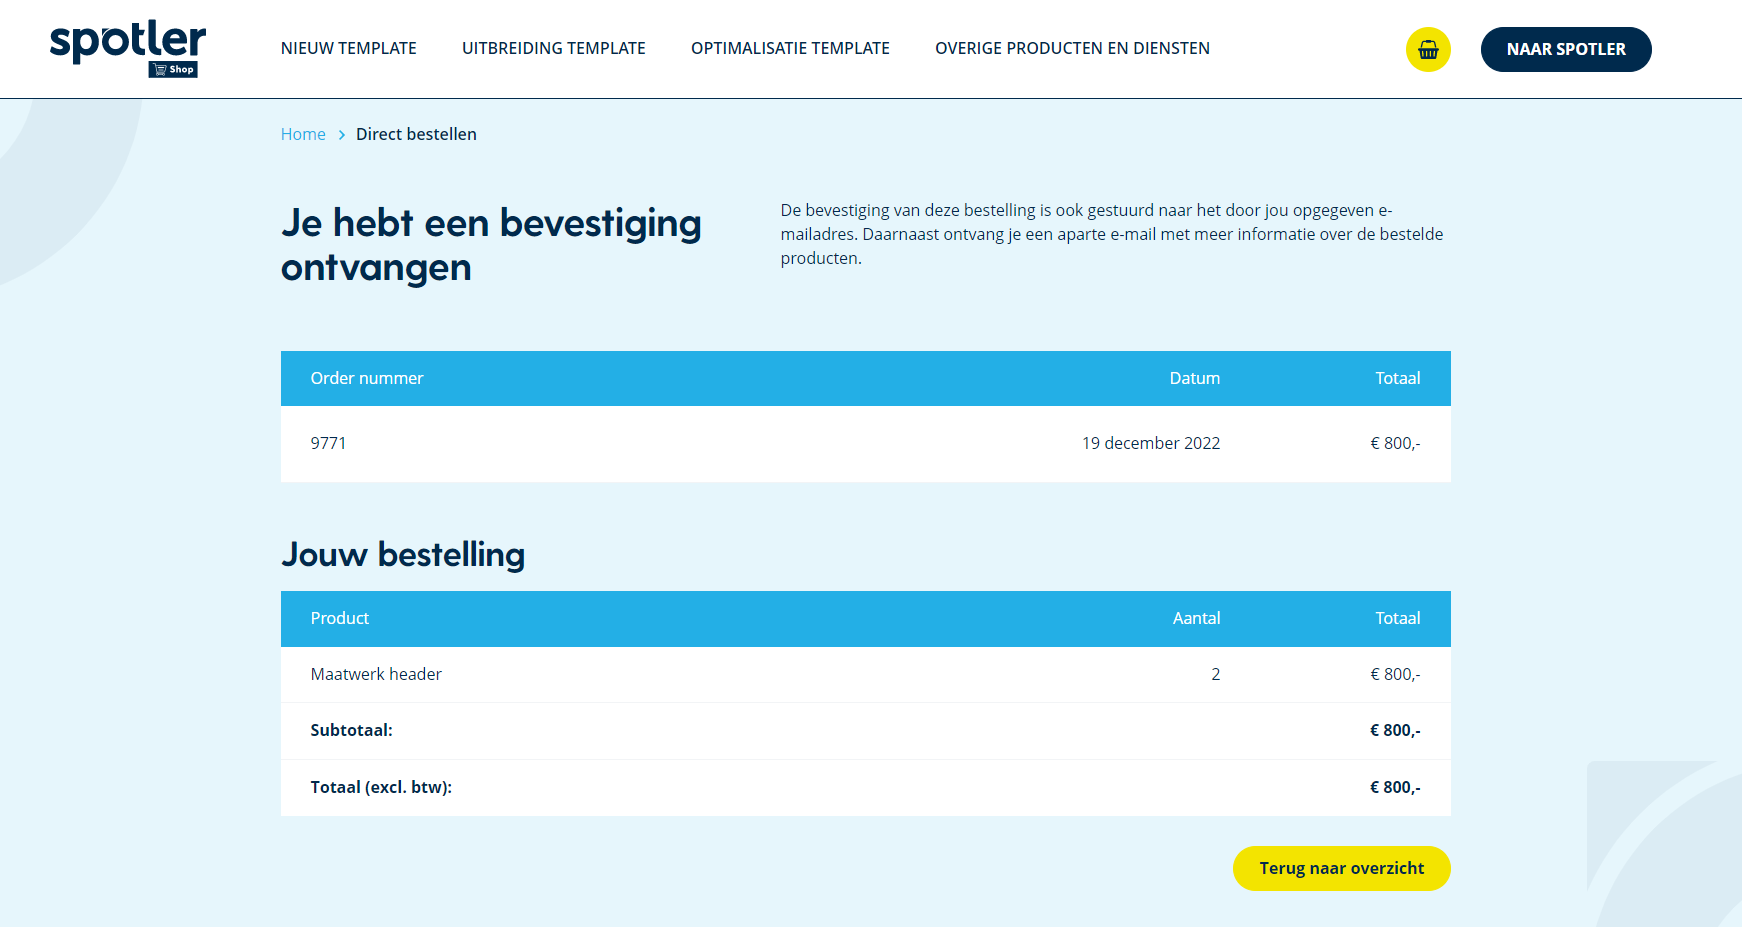Image resolution: width=1742 pixels, height=927 pixels.
Task: Click the Direct bestellen breadcrumb
Action: pos(416,134)
